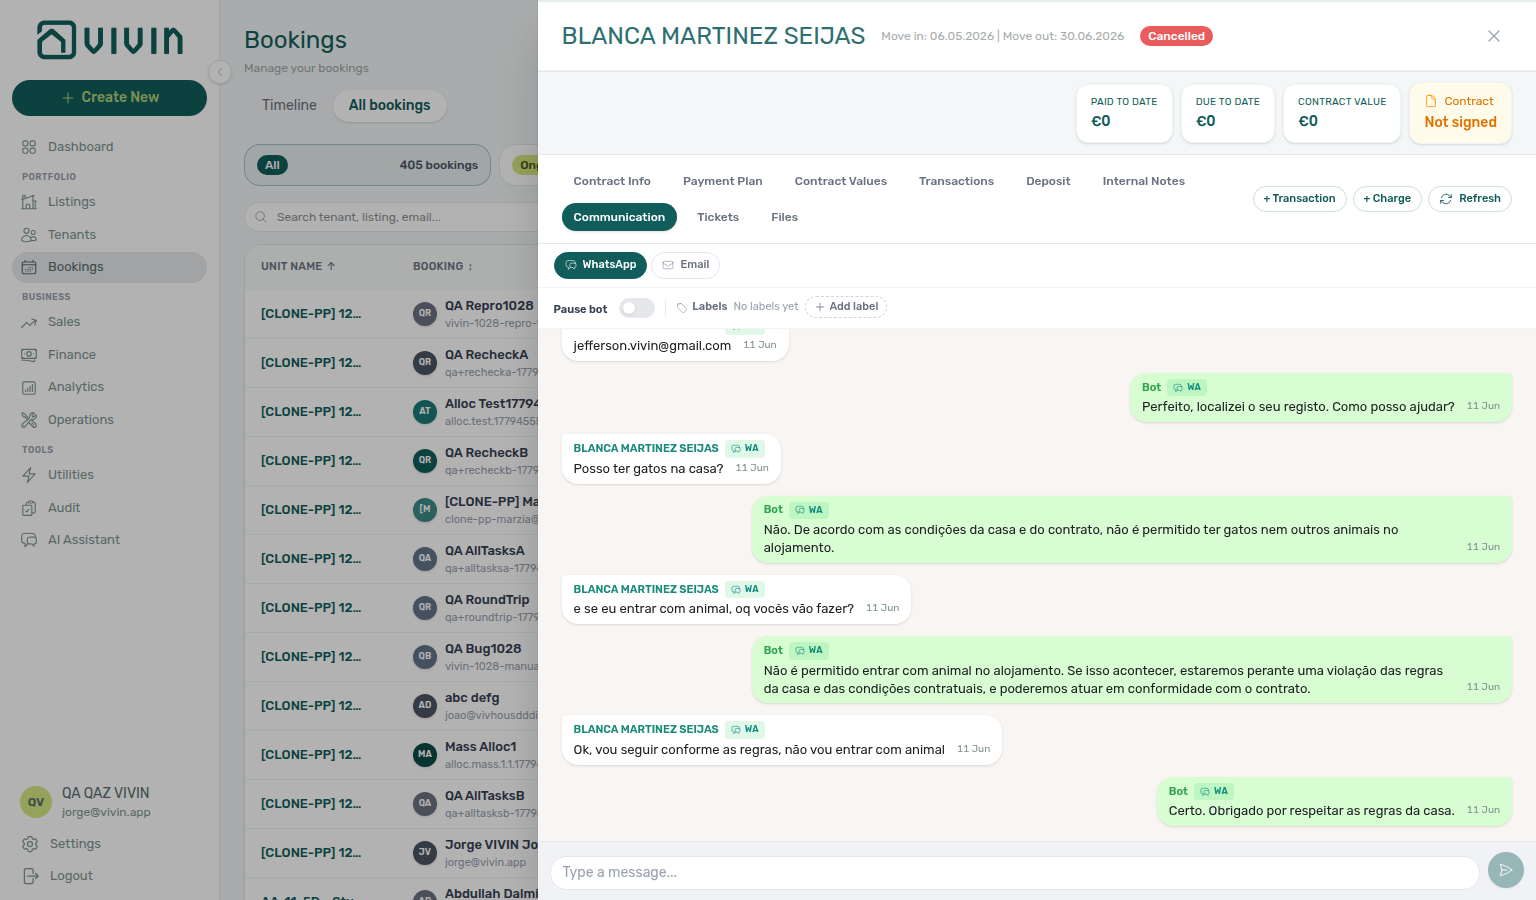The image size is (1536, 900).
Task: Switch to the Email channel
Action: tap(686, 265)
